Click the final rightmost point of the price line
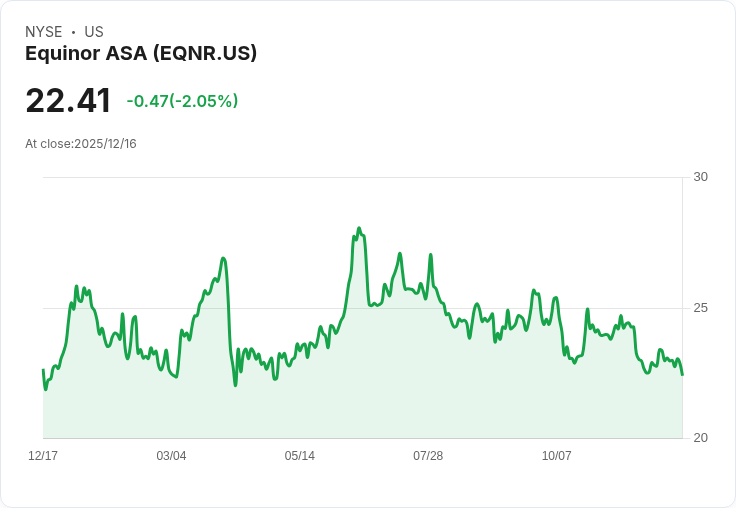 pos(682,375)
